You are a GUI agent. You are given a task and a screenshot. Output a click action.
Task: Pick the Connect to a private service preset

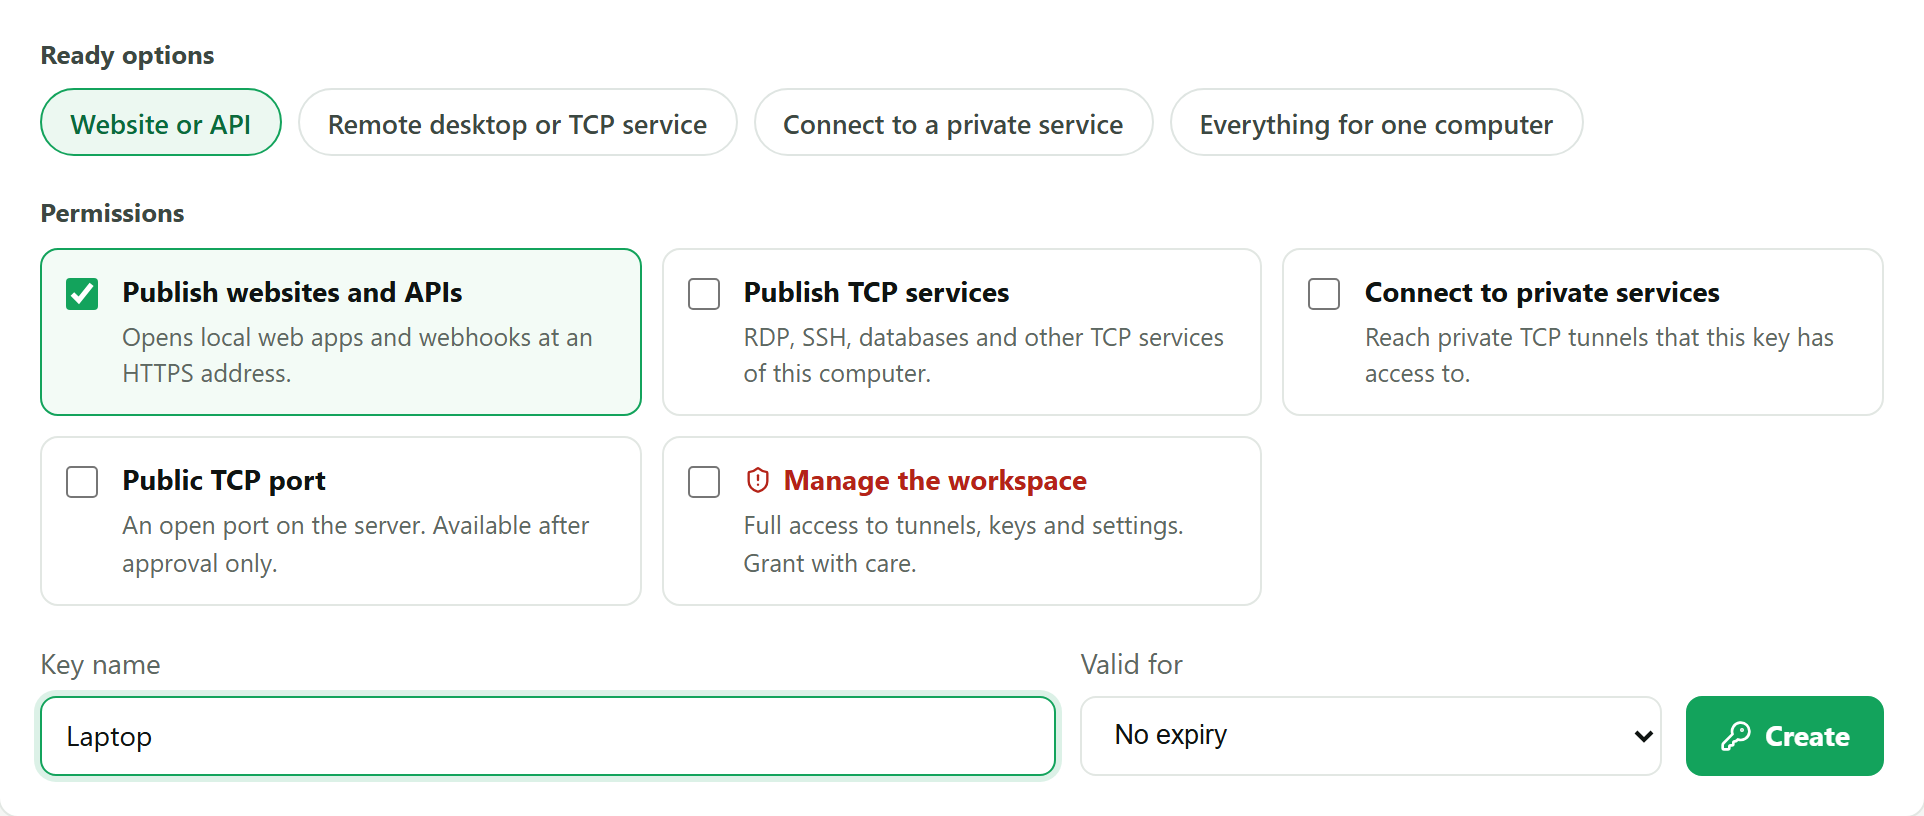(953, 122)
